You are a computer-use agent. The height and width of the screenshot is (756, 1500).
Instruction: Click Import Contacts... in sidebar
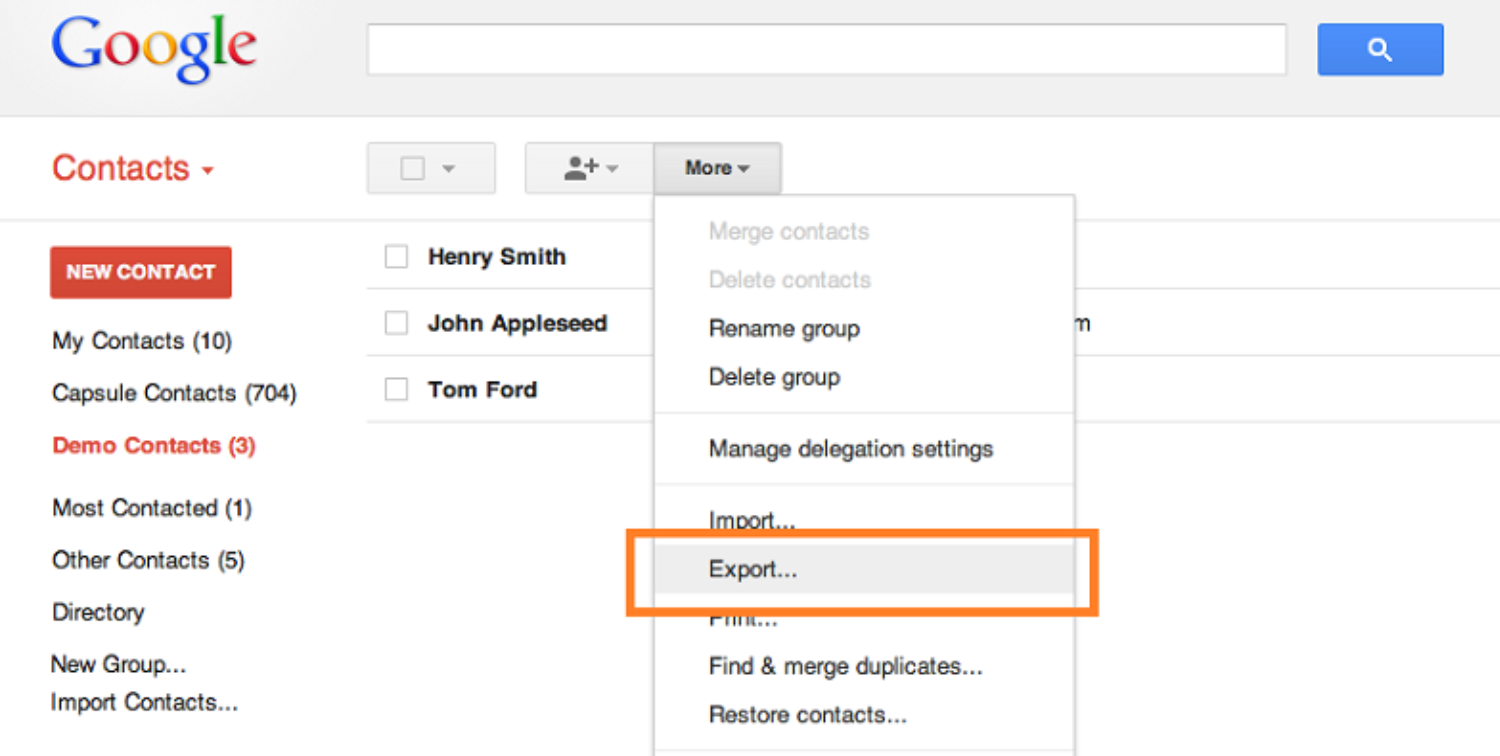pos(144,702)
